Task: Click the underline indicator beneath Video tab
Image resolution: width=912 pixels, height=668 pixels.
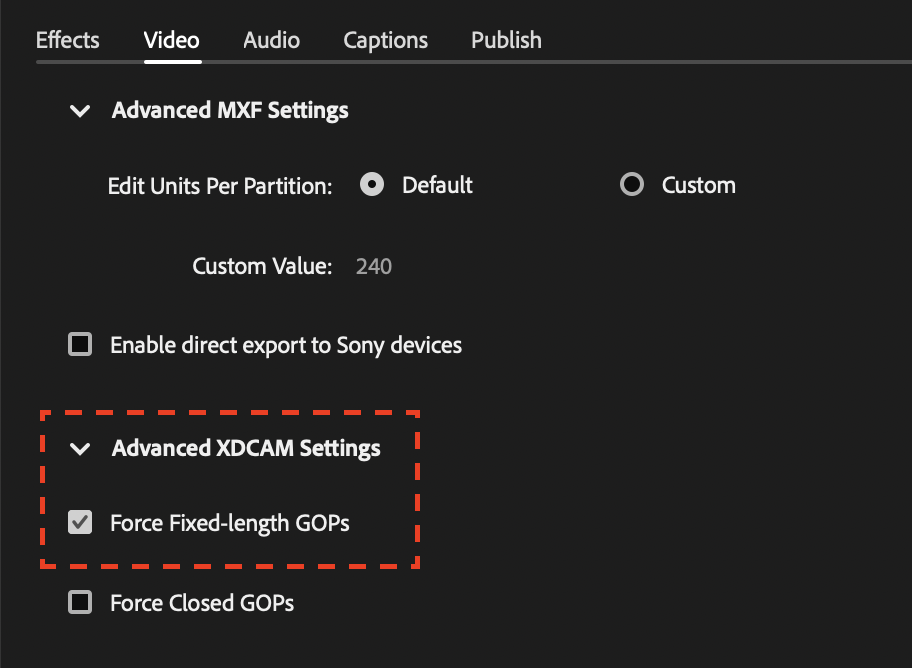Action: point(172,62)
